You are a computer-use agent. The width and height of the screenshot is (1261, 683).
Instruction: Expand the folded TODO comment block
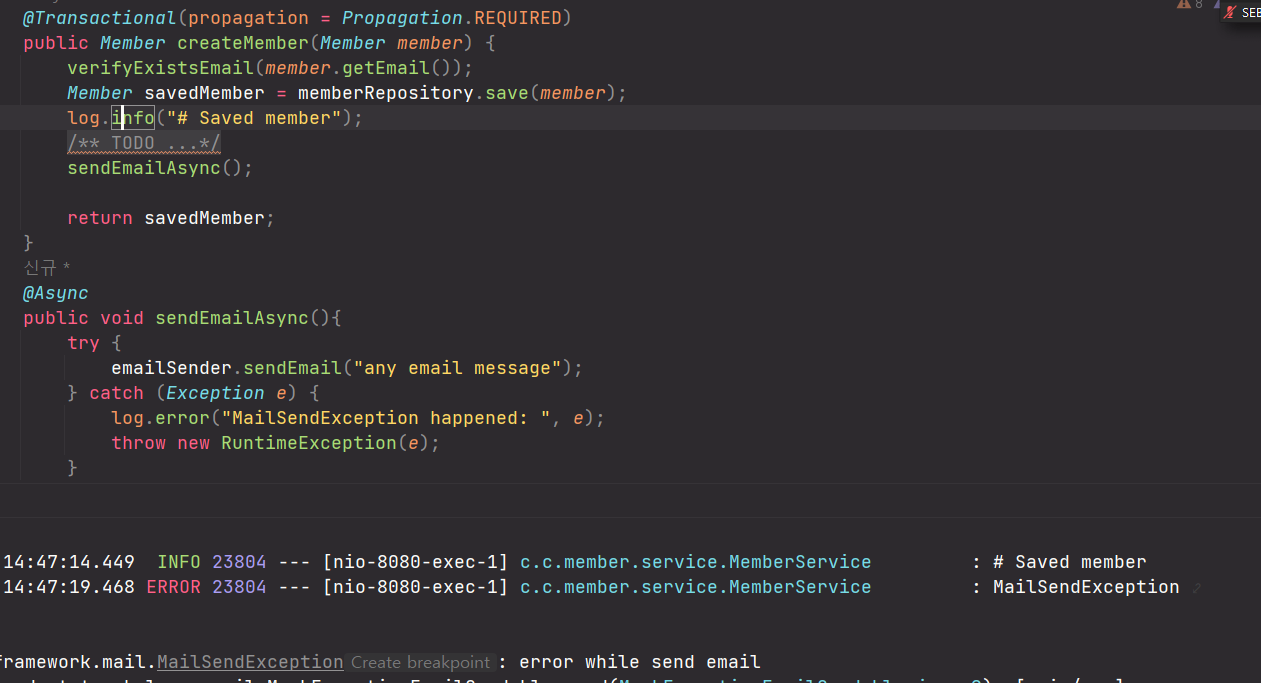pos(144,143)
